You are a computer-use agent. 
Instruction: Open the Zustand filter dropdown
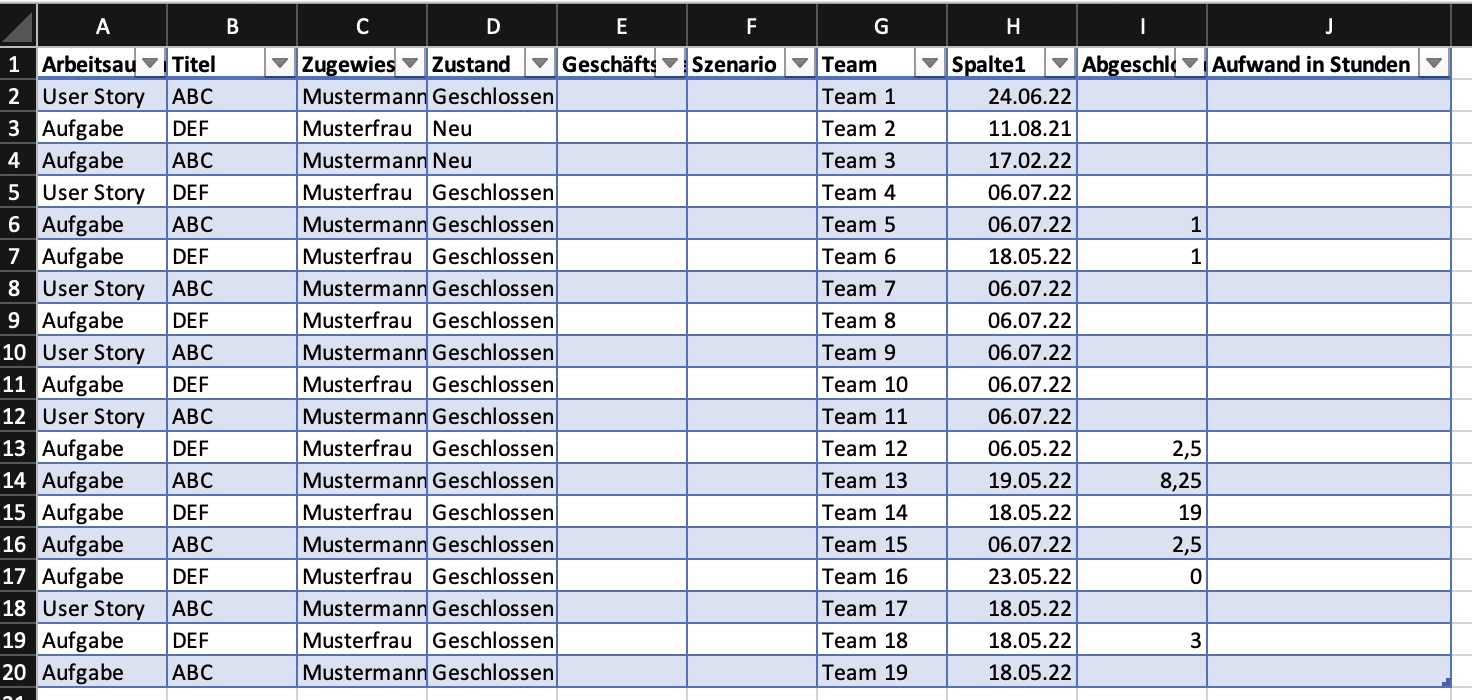click(x=540, y=64)
